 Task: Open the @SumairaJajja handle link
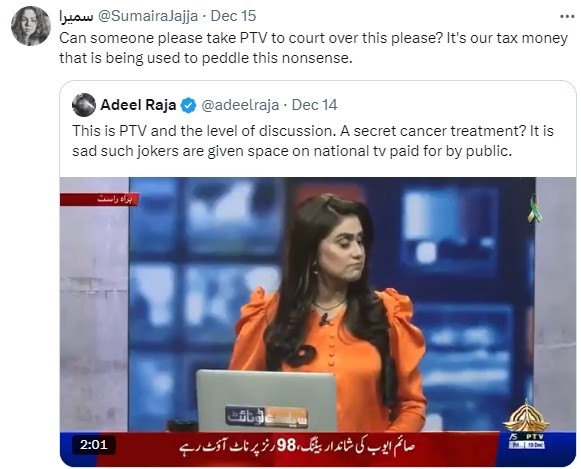tap(147, 16)
